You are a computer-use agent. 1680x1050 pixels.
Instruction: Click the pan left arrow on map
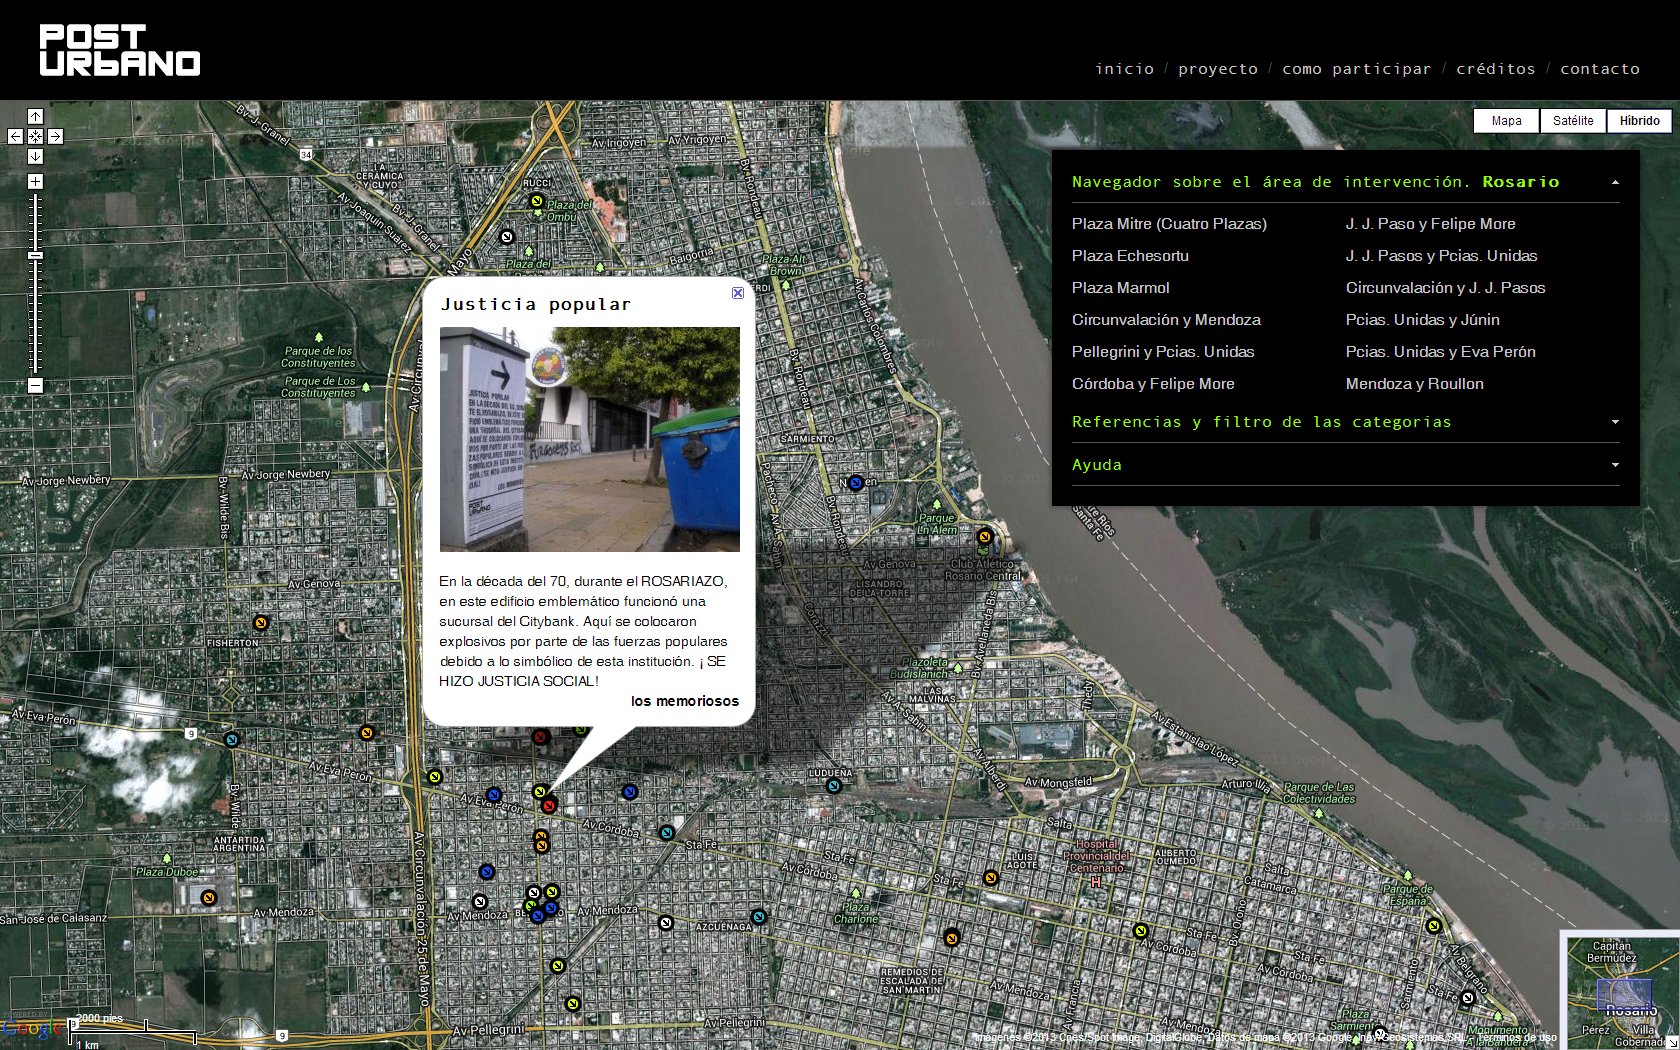[15, 136]
